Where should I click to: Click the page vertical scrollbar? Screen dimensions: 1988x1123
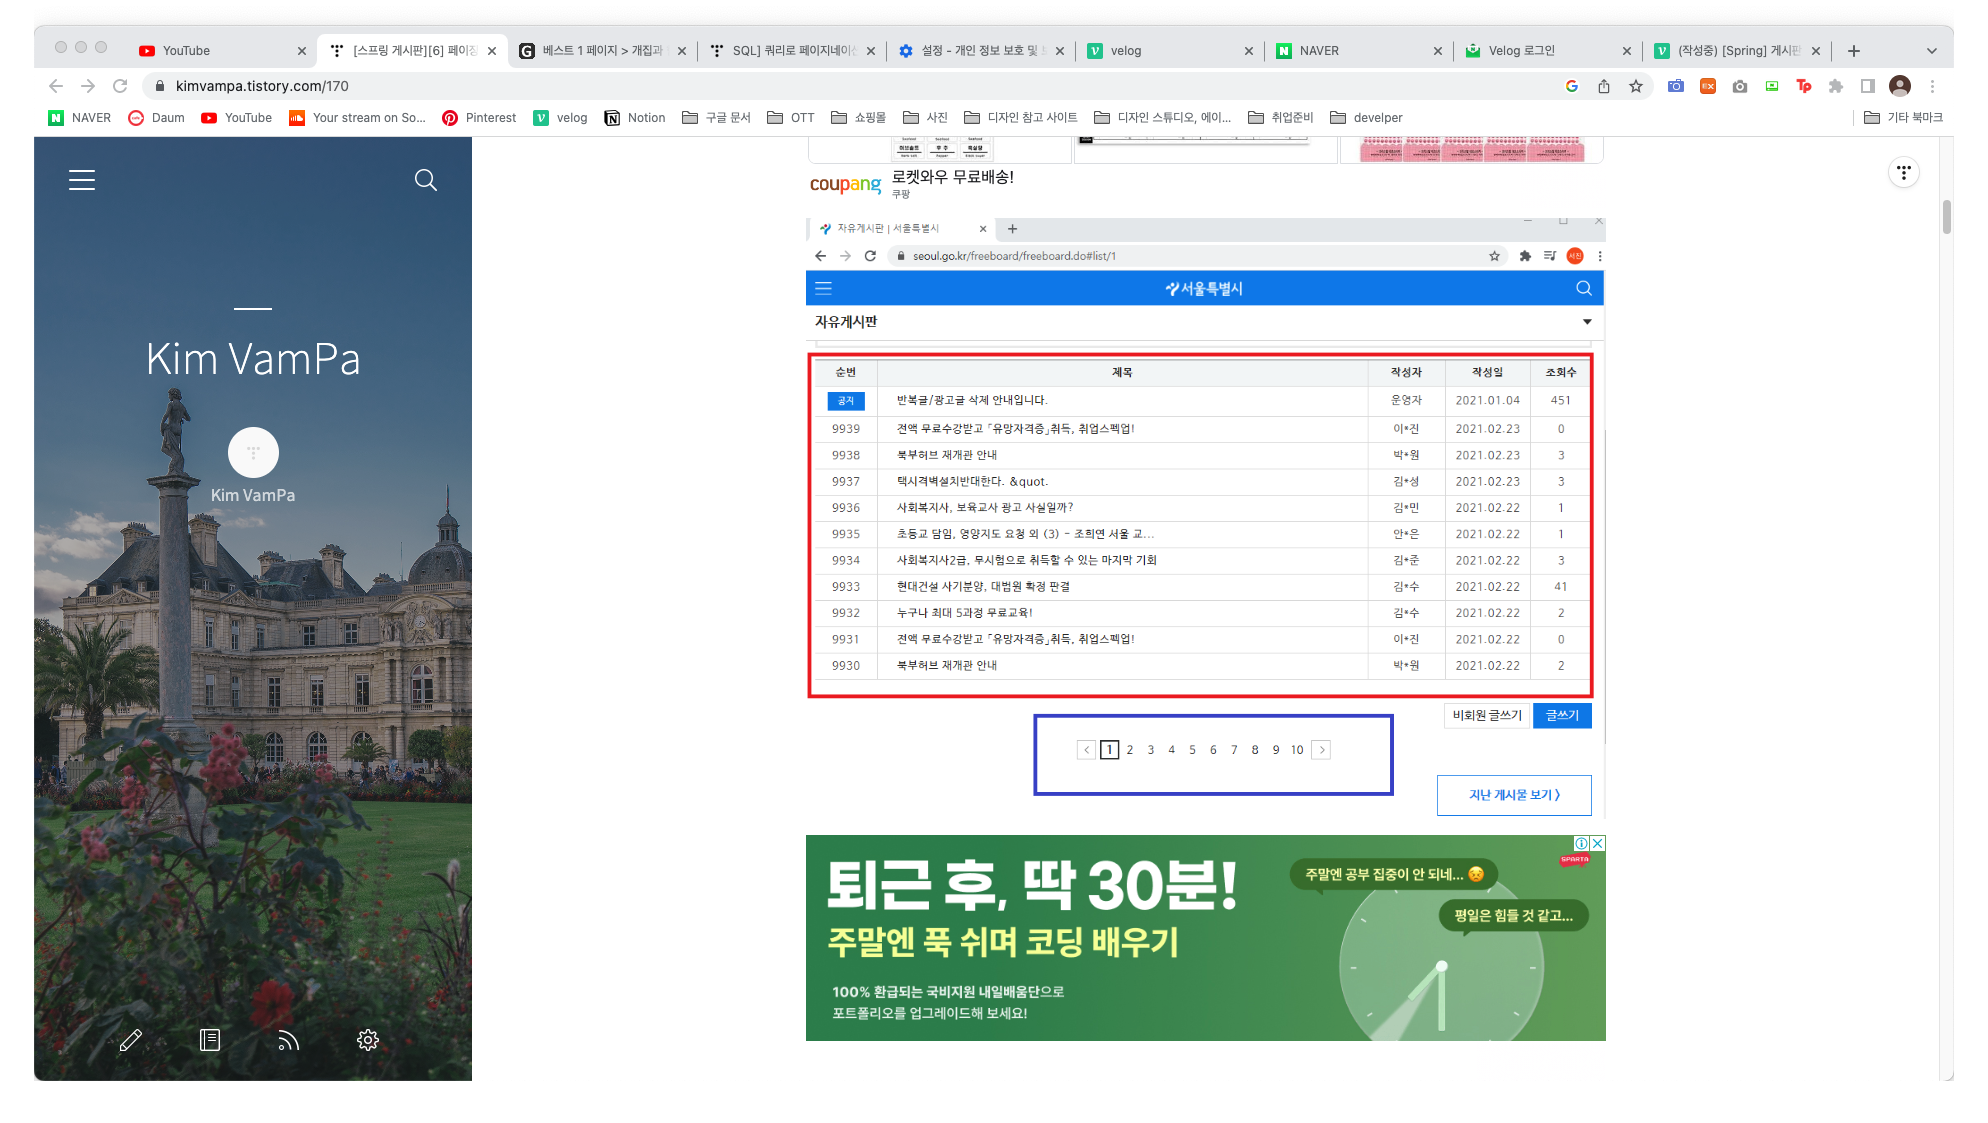(1946, 217)
